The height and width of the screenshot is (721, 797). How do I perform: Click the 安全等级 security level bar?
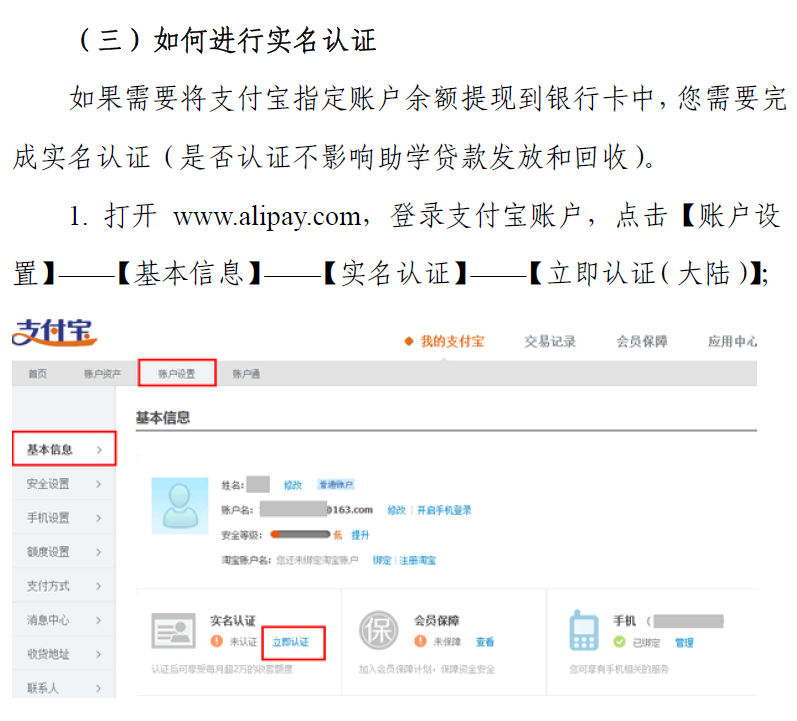[x=300, y=535]
